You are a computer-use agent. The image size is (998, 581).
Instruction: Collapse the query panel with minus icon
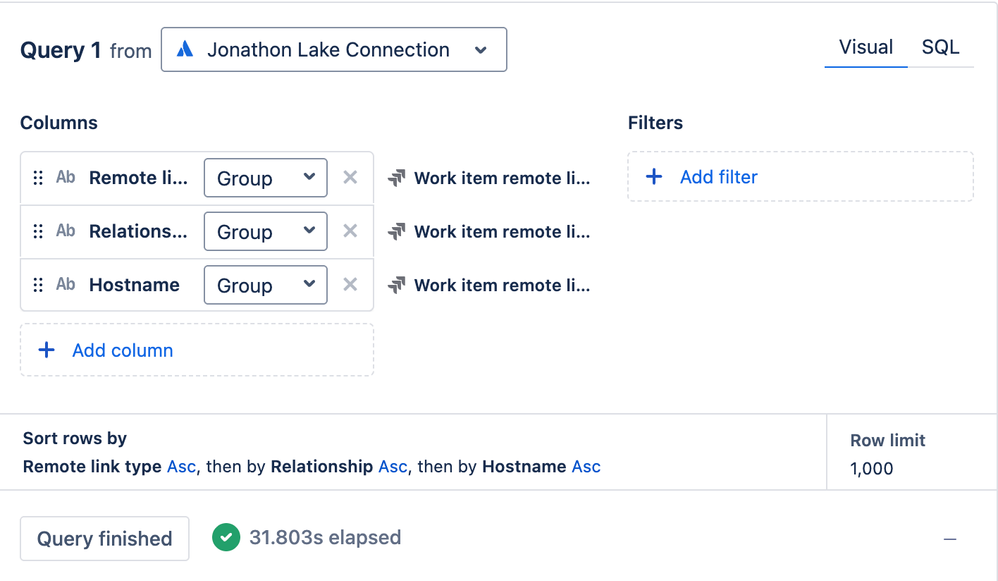(950, 539)
